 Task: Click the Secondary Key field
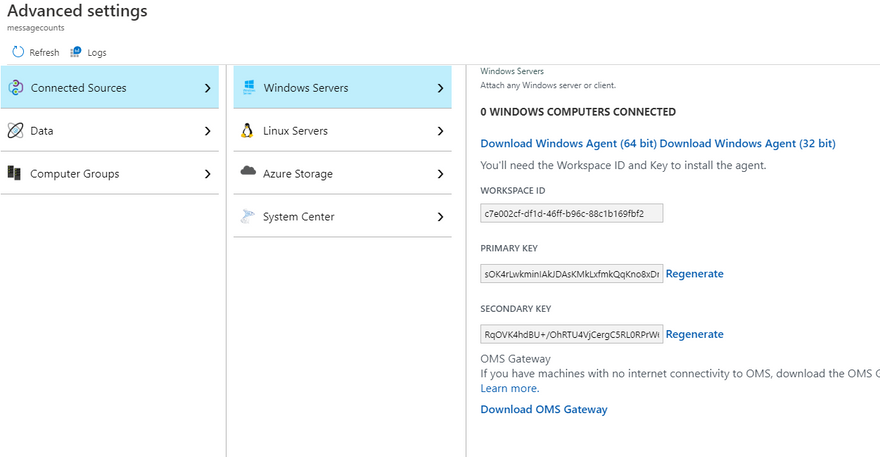pyautogui.click(x=571, y=334)
